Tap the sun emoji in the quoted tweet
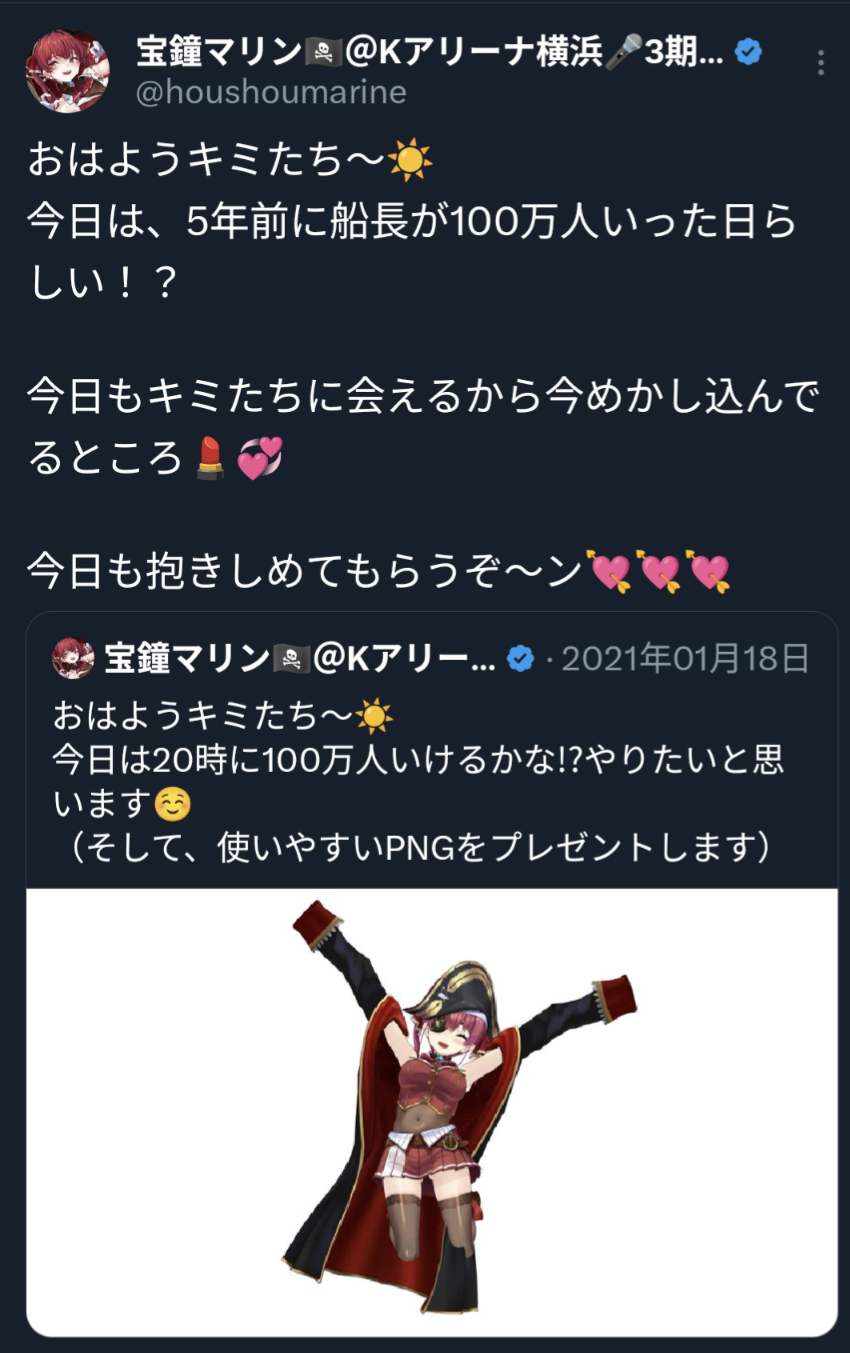The height and width of the screenshot is (1353, 850). (x=375, y=716)
